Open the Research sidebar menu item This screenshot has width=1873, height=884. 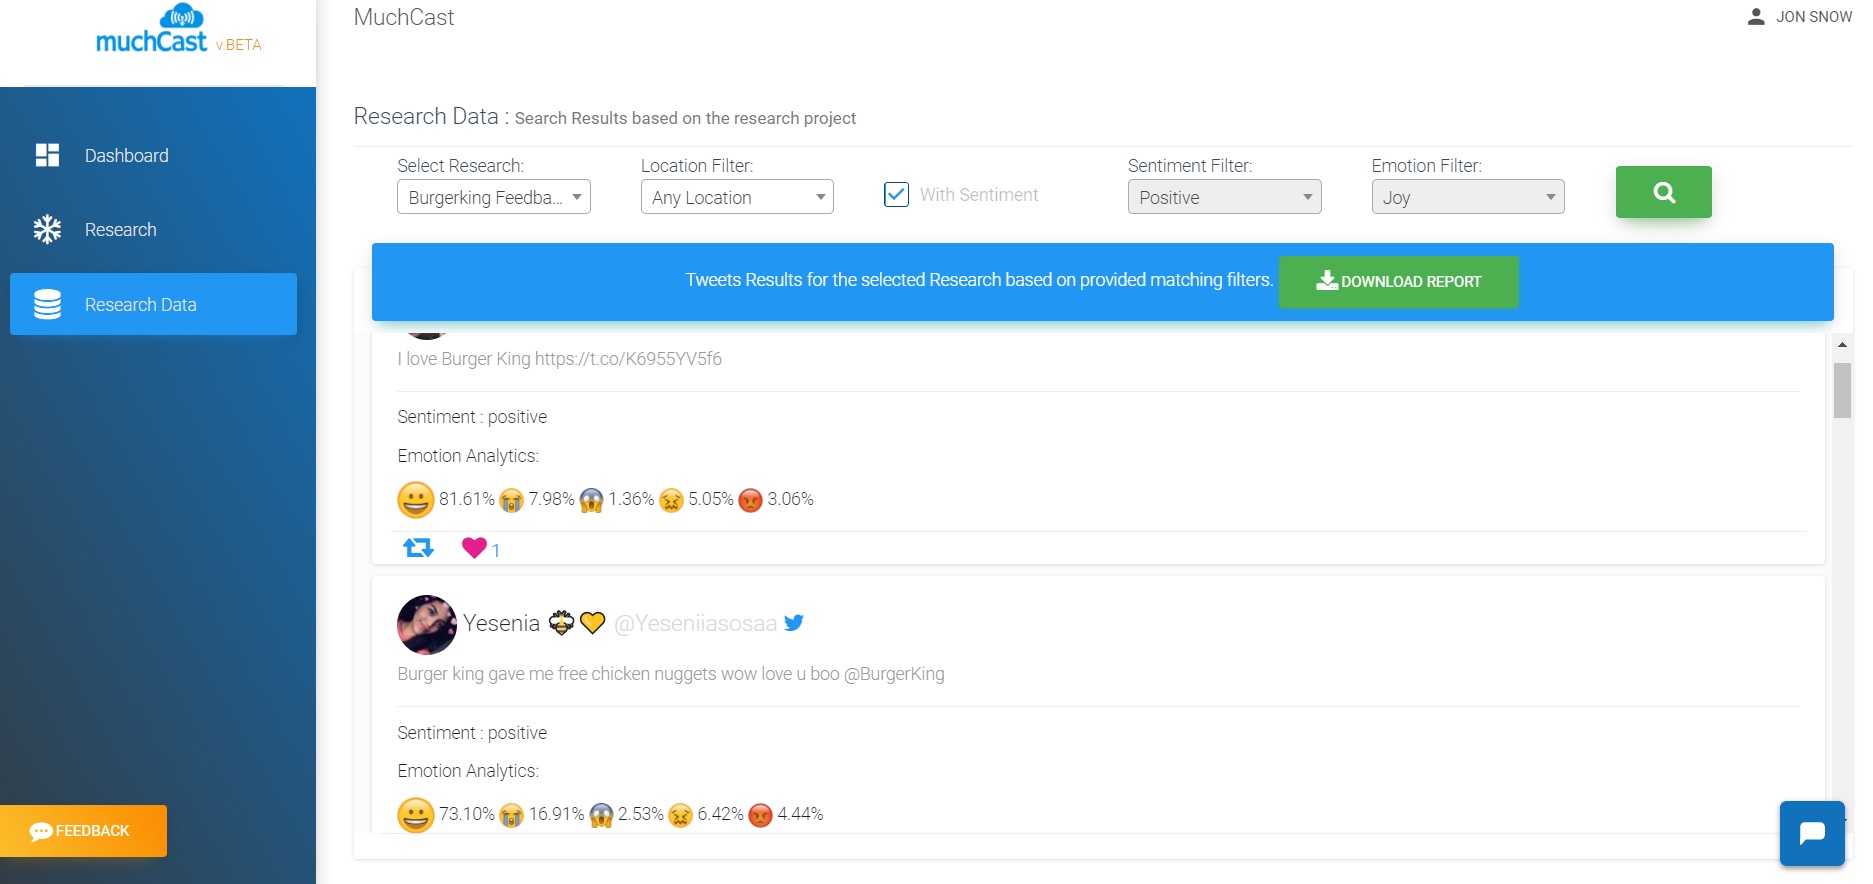120,230
